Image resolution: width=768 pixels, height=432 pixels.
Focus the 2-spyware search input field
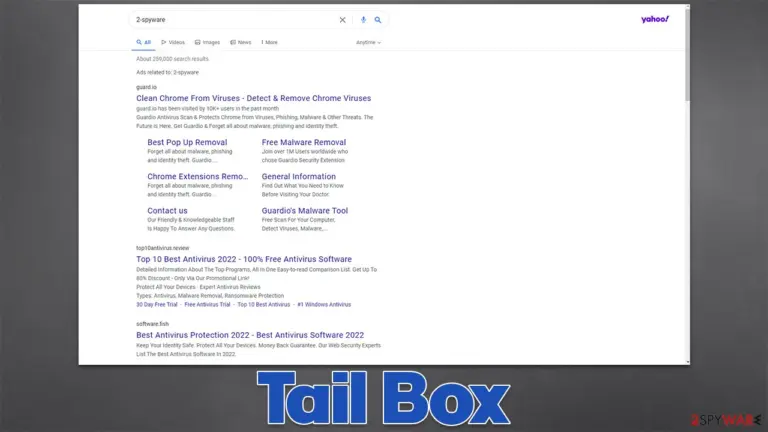coord(235,20)
